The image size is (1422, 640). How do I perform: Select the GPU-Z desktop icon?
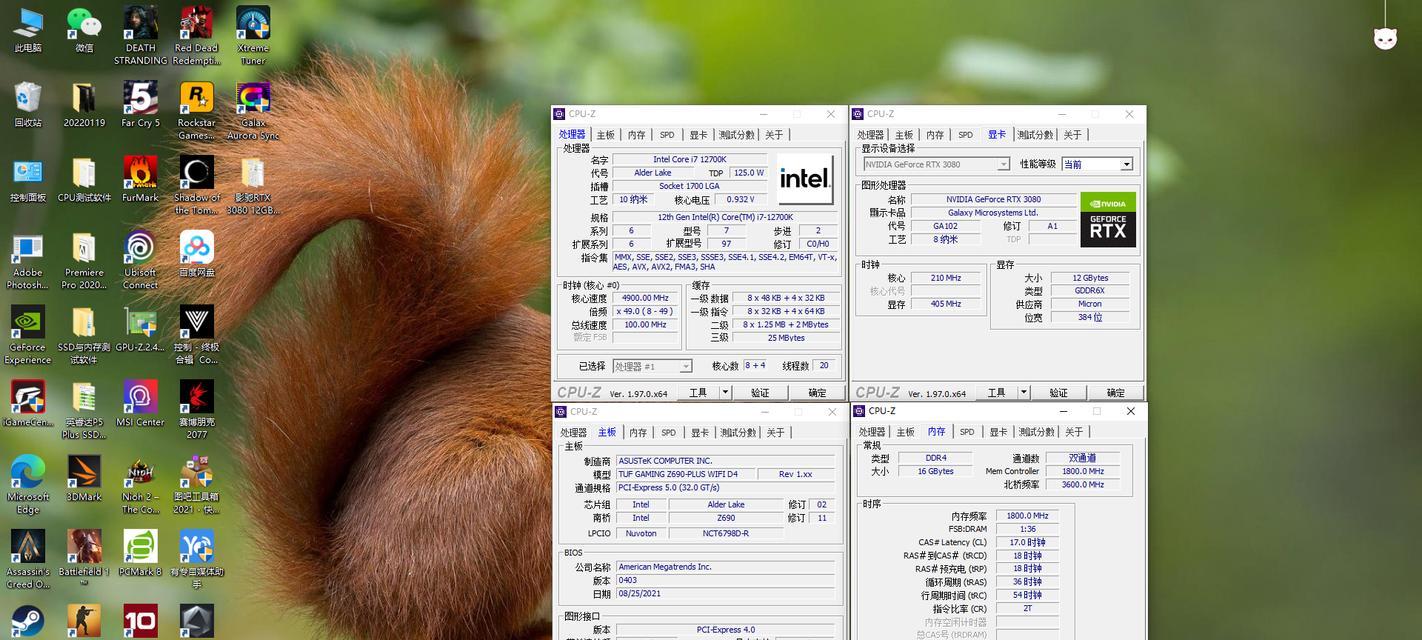[x=140, y=330]
